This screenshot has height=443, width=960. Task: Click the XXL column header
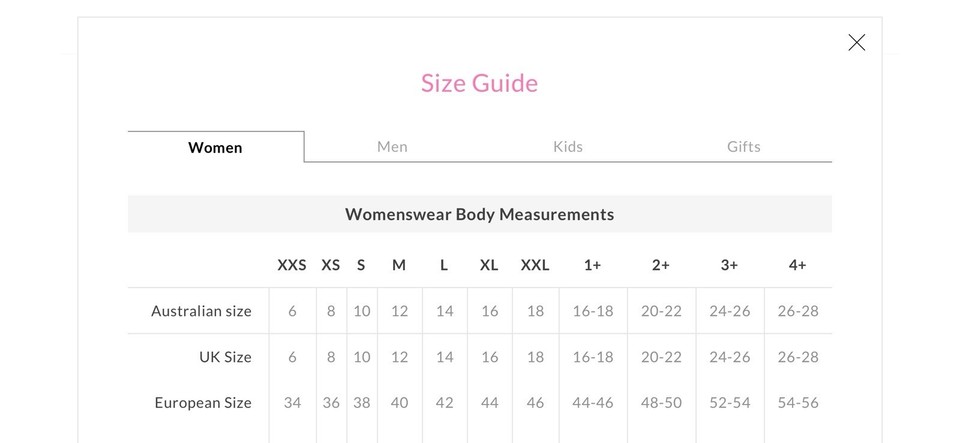535,265
